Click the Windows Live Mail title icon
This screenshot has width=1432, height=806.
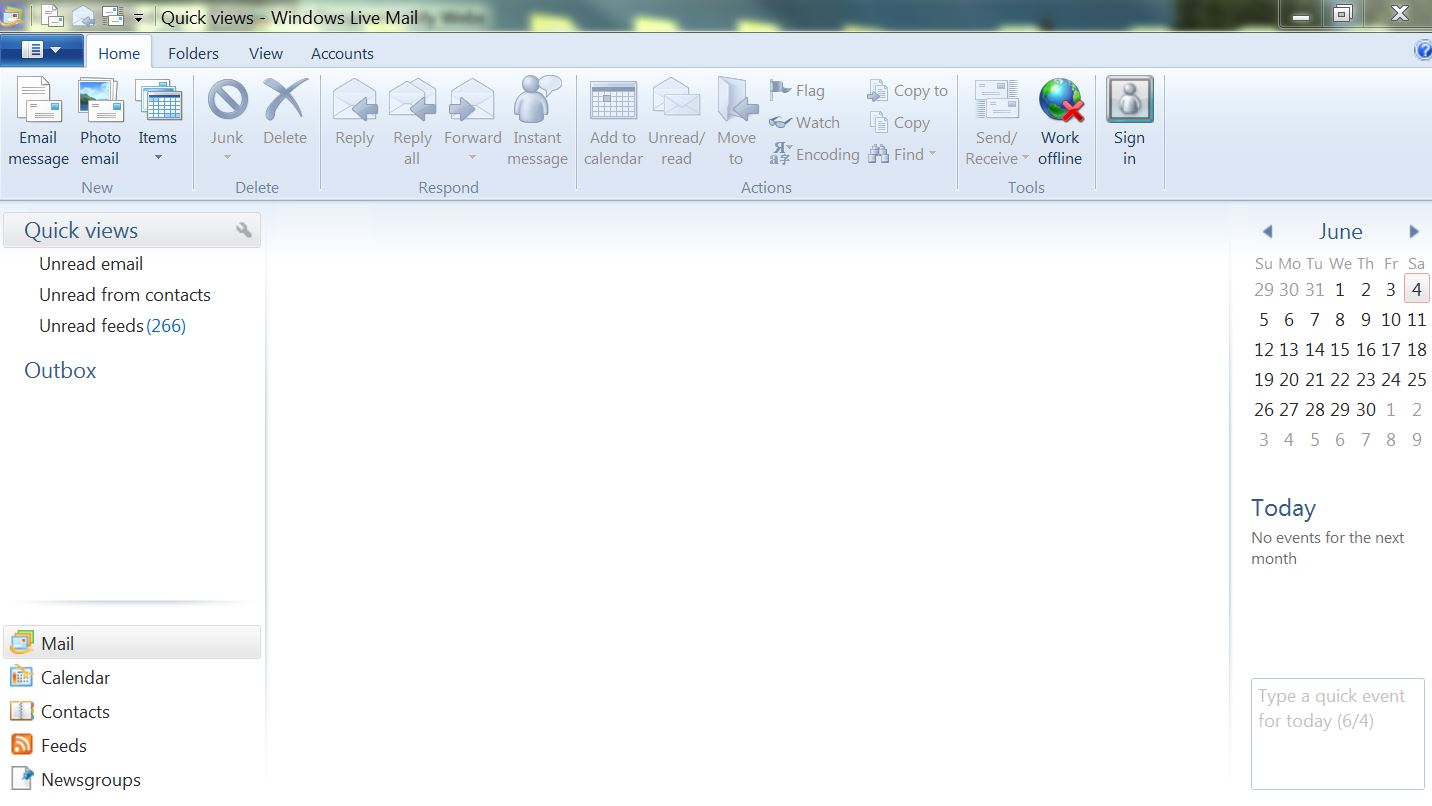tap(12, 16)
